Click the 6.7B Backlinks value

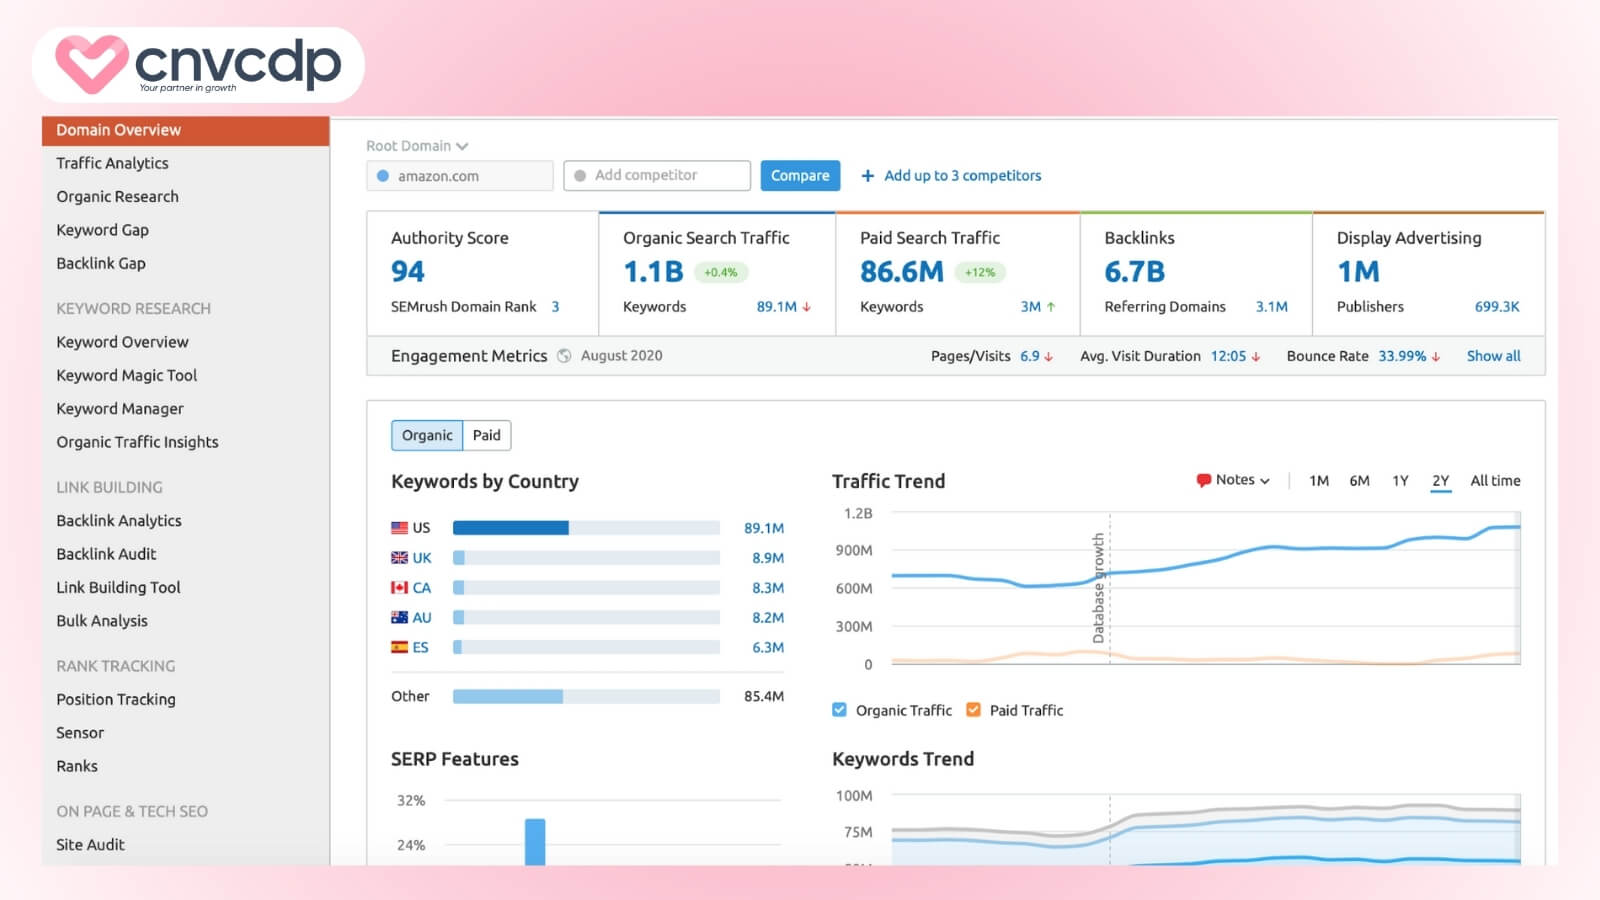pyautogui.click(x=1134, y=272)
